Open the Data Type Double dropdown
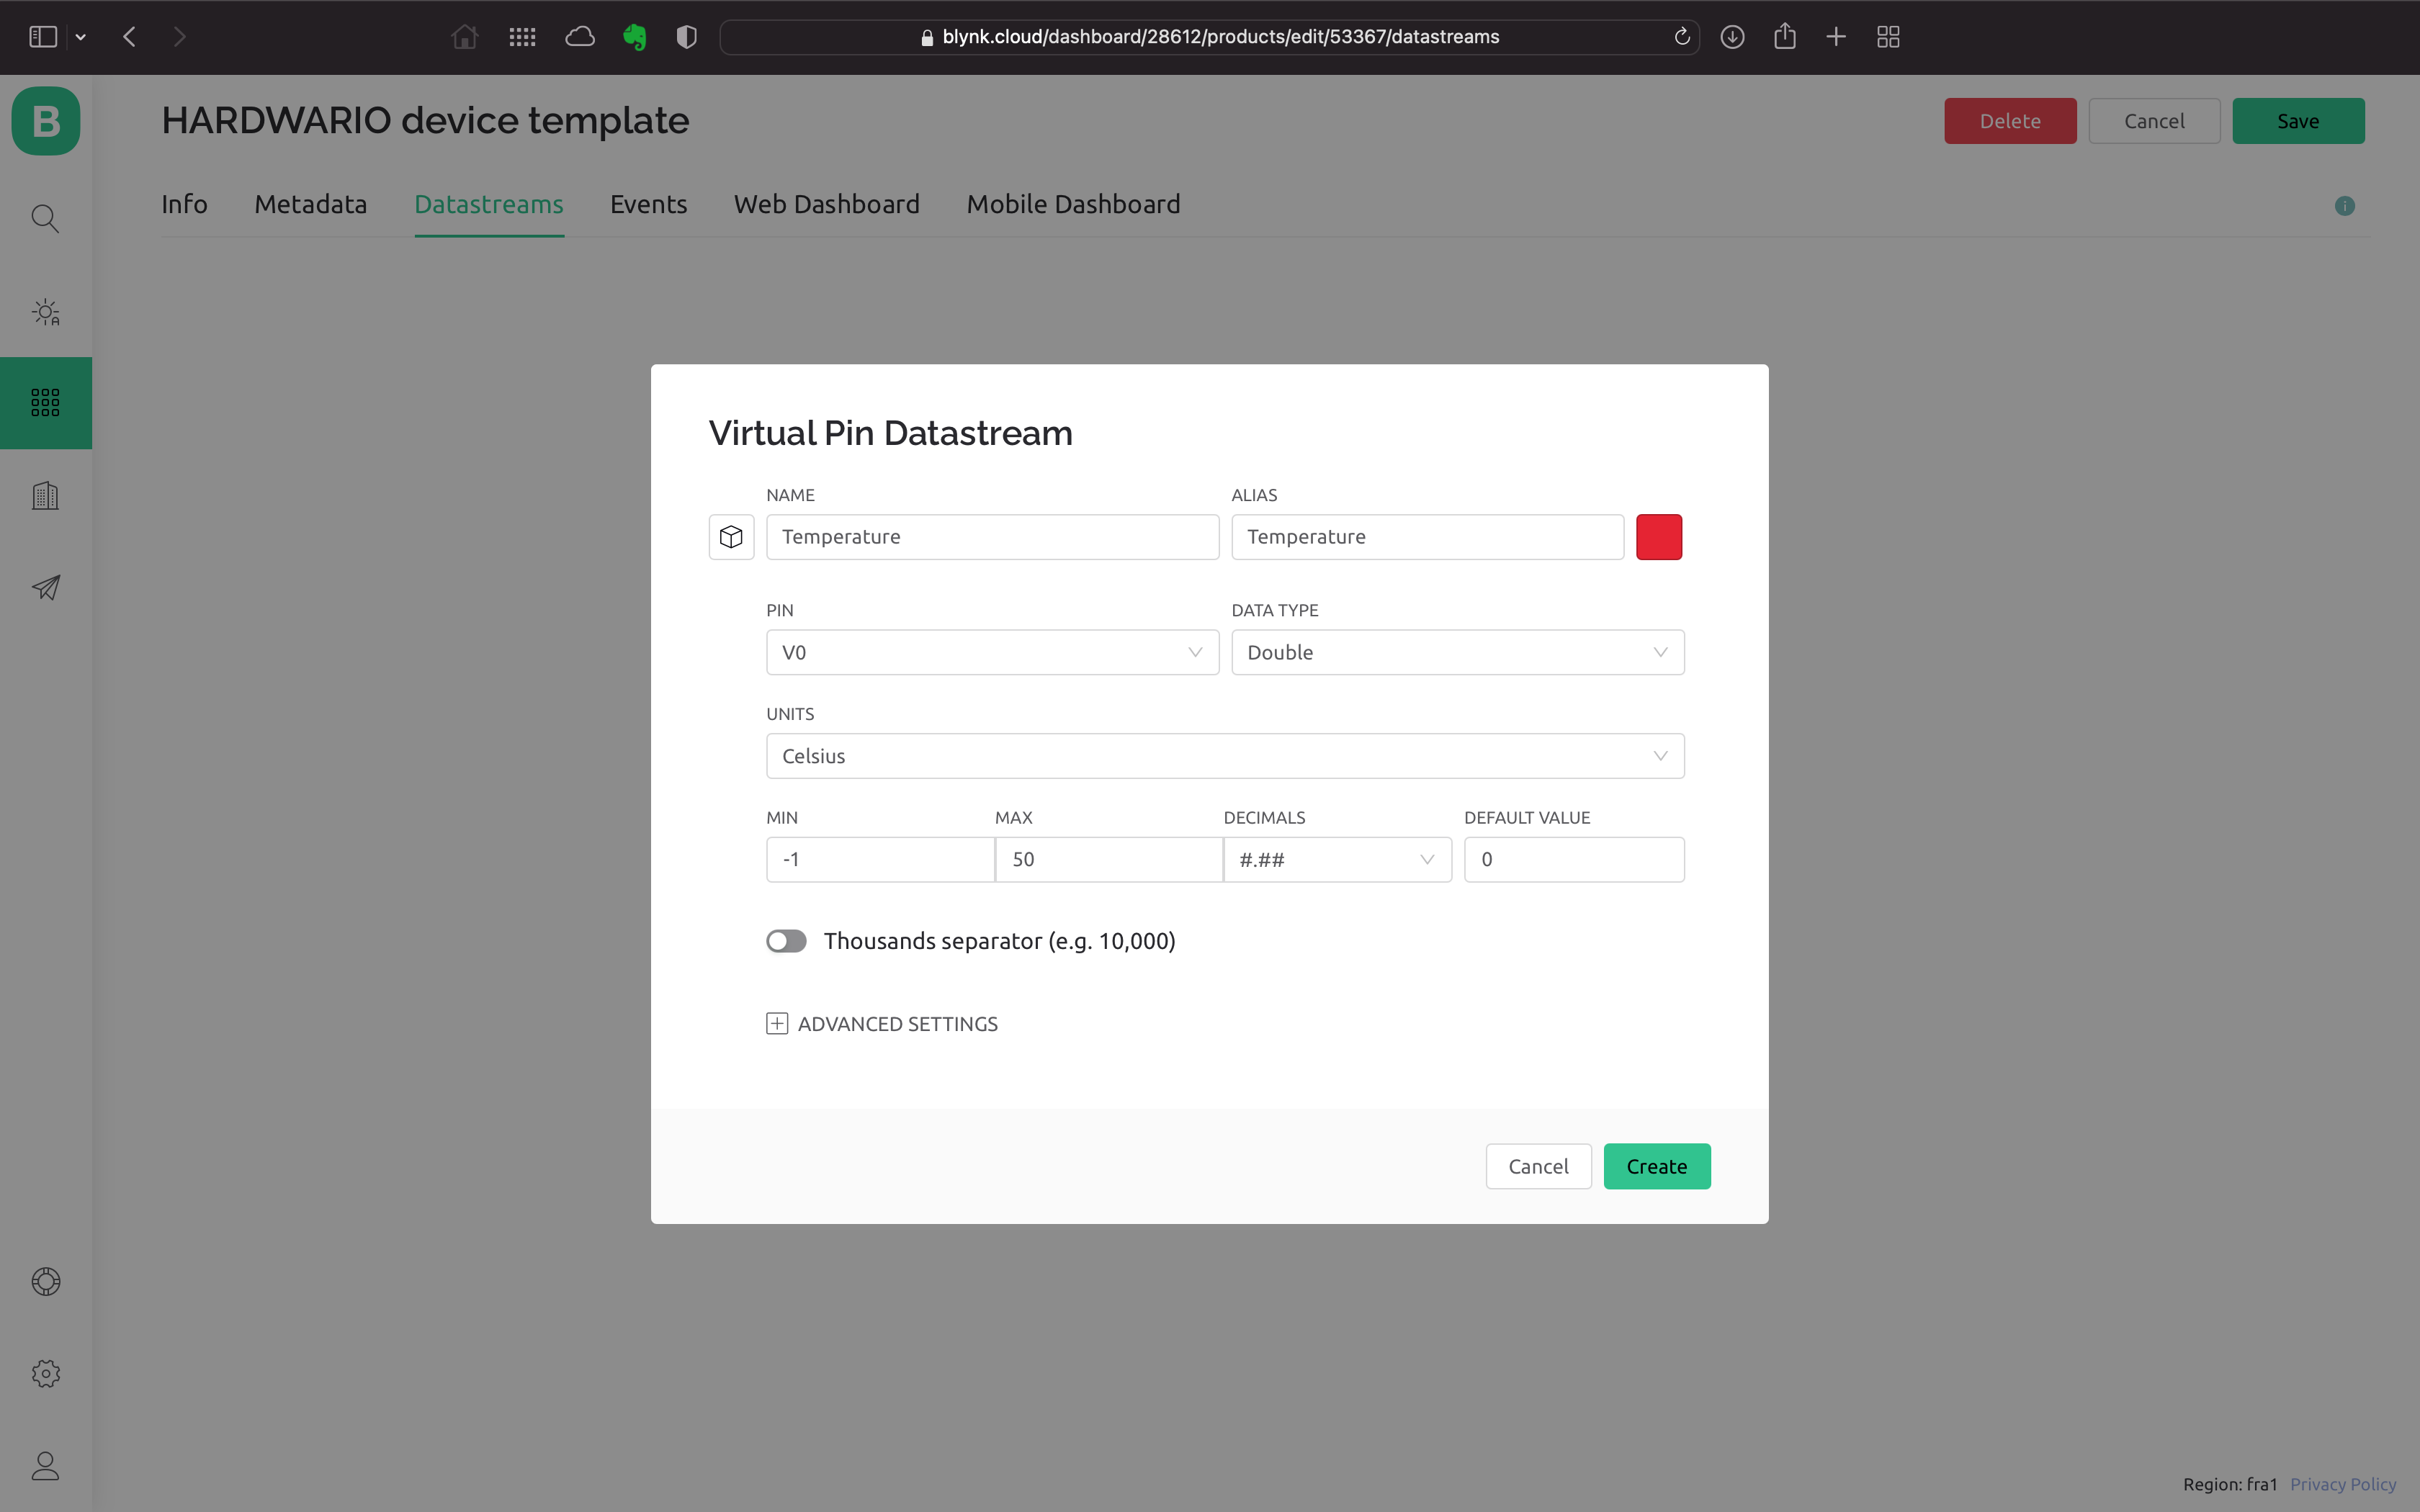Screen dimensions: 2420x1512 [1457, 652]
